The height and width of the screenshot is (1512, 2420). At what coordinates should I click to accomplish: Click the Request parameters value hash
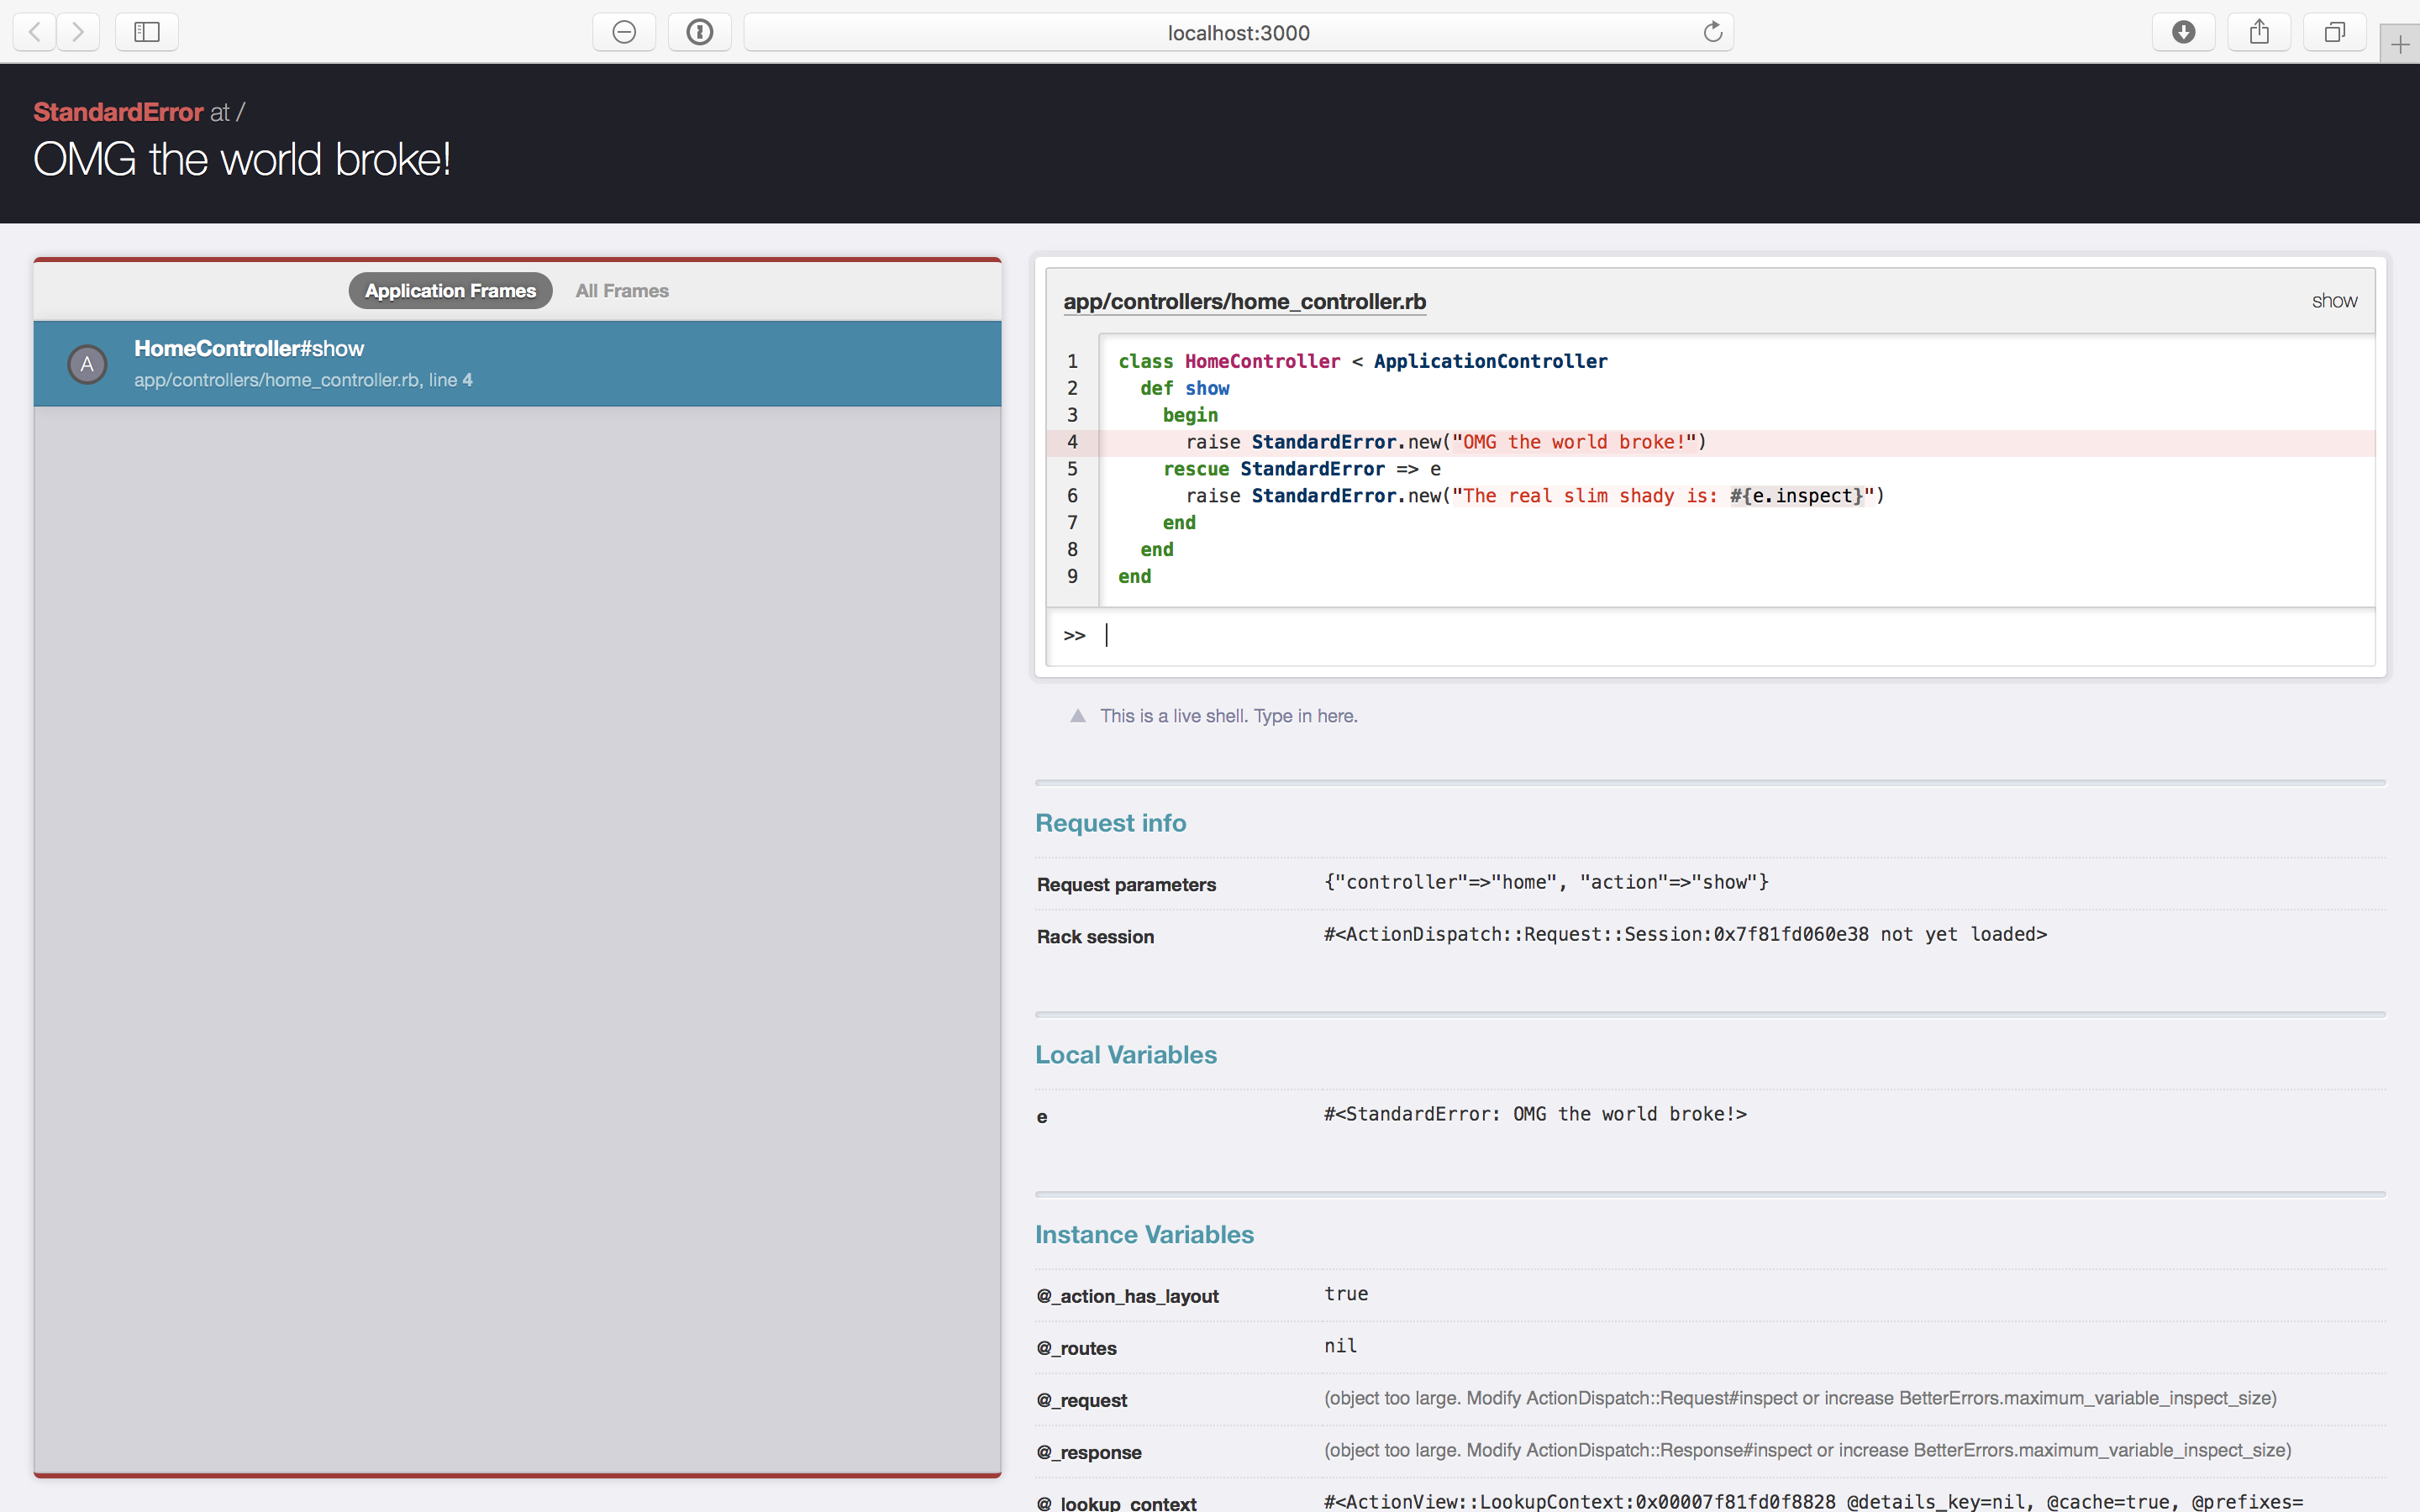tap(1546, 882)
